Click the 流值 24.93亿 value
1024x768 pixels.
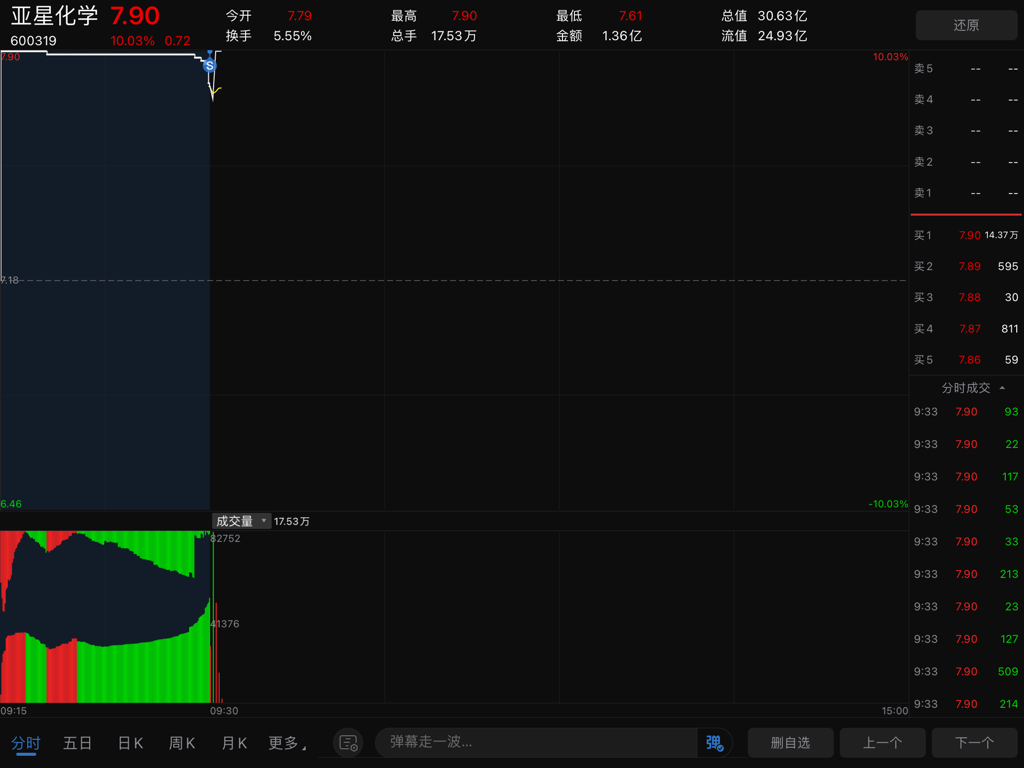782,36
